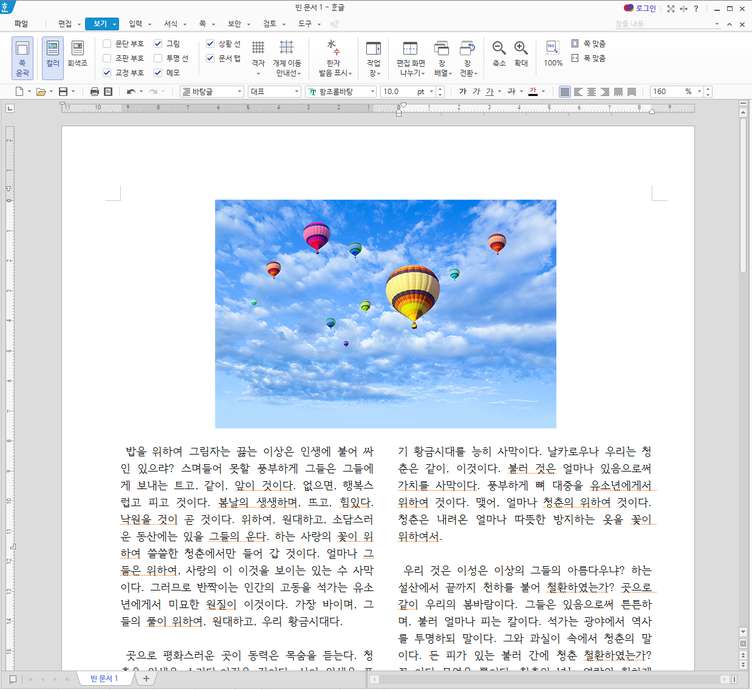Open the 대표 language dropdown
Viewport: 752px width, 690px height.
point(274,91)
